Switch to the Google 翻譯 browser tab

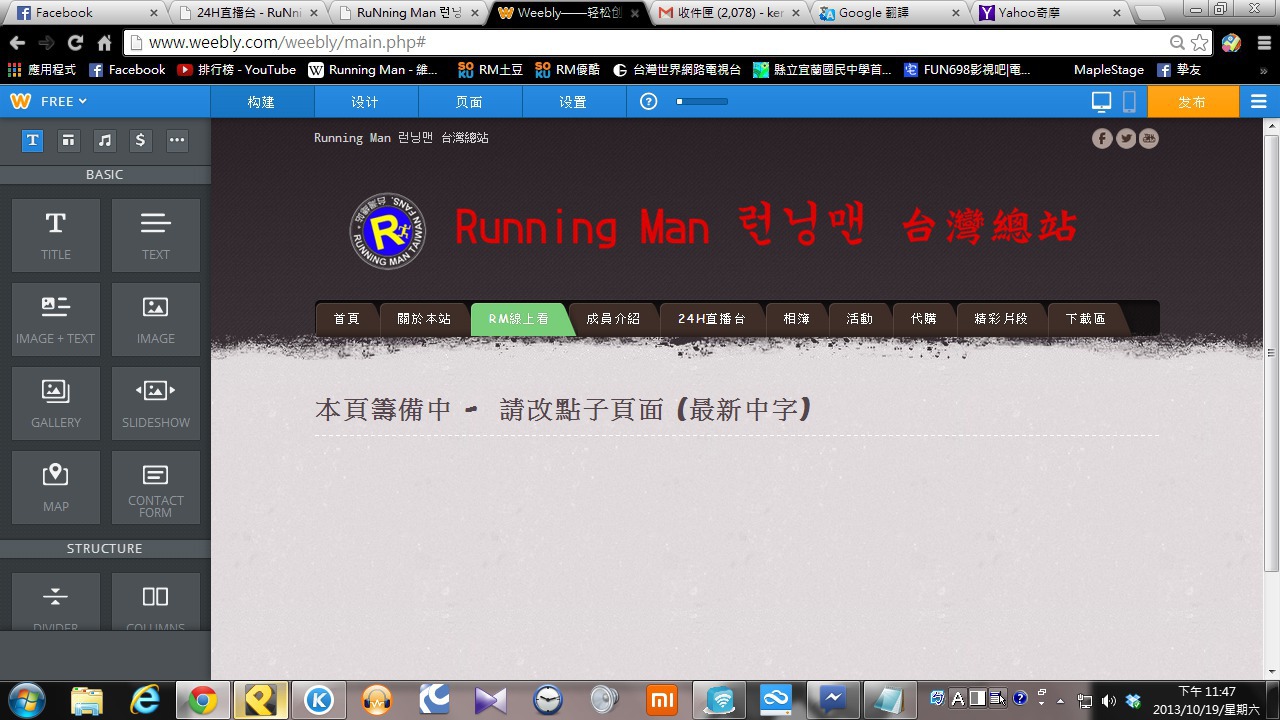click(888, 13)
